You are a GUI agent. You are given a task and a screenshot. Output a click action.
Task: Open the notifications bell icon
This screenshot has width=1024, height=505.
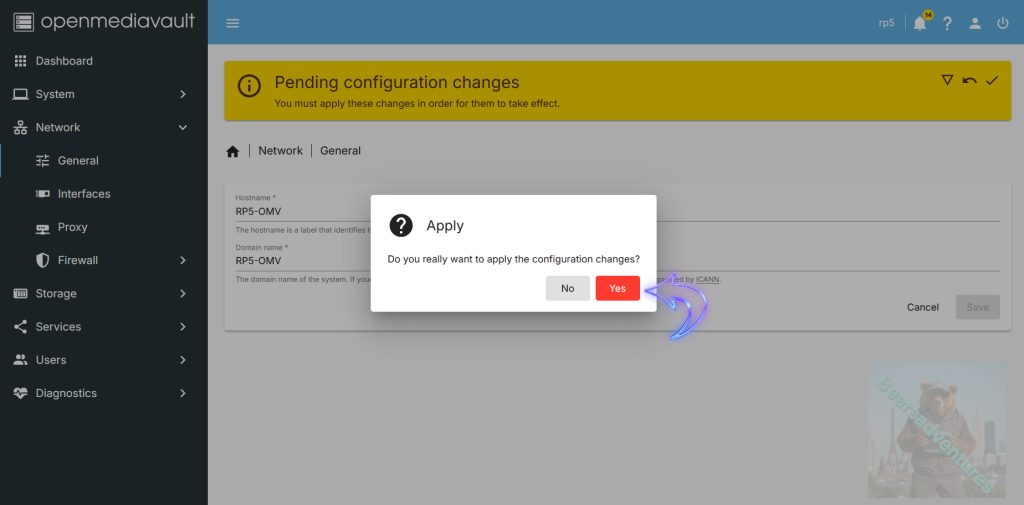click(x=919, y=23)
